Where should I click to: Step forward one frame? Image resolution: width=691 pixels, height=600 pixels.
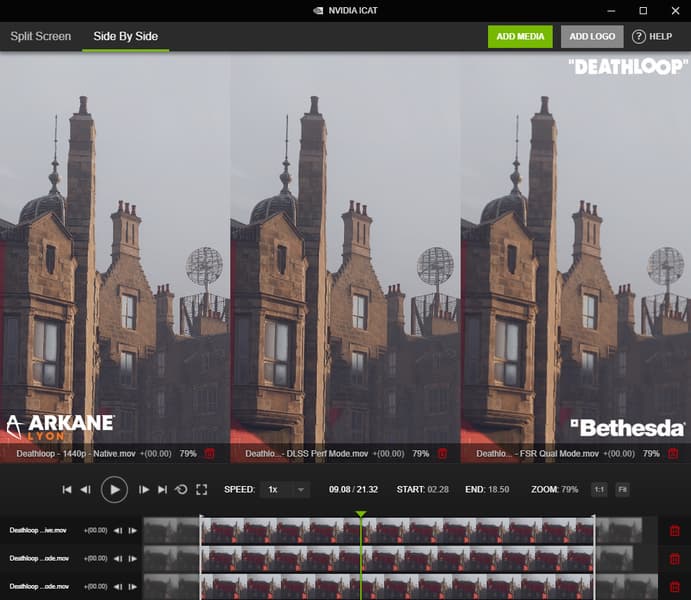[x=144, y=489]
